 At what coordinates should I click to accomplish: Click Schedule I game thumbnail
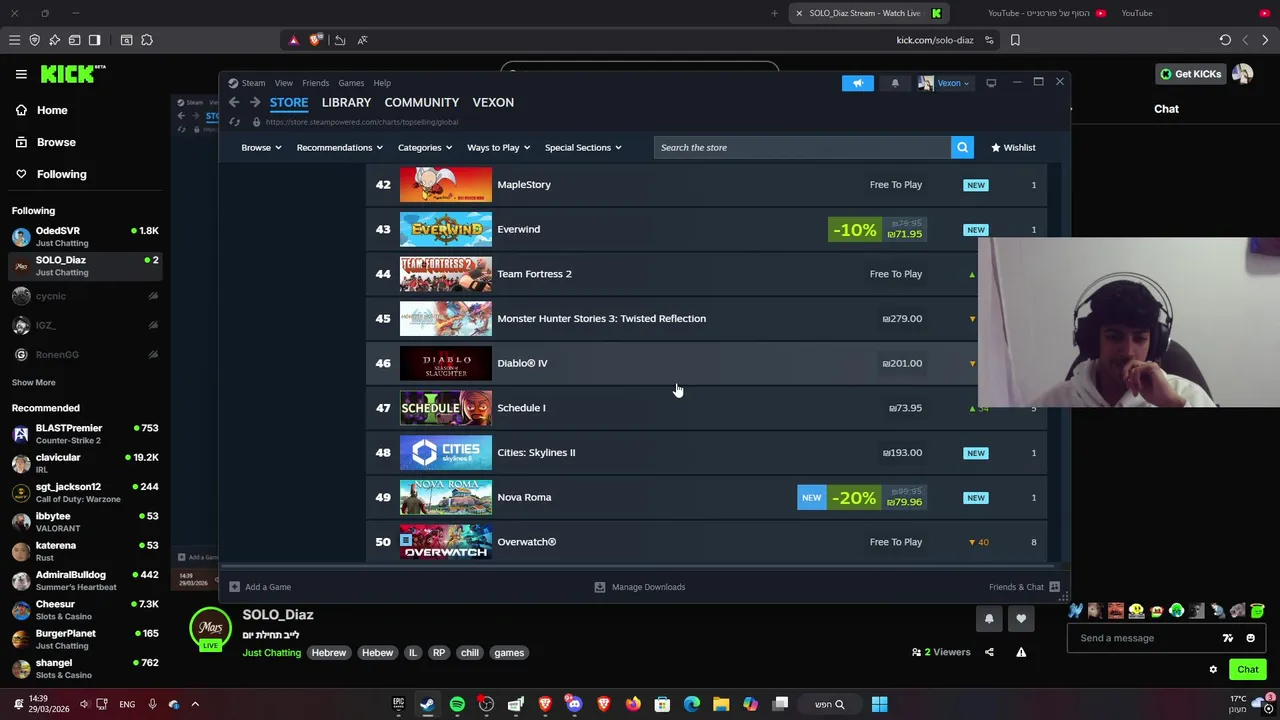pyautogui.click(x=446, y=408)
